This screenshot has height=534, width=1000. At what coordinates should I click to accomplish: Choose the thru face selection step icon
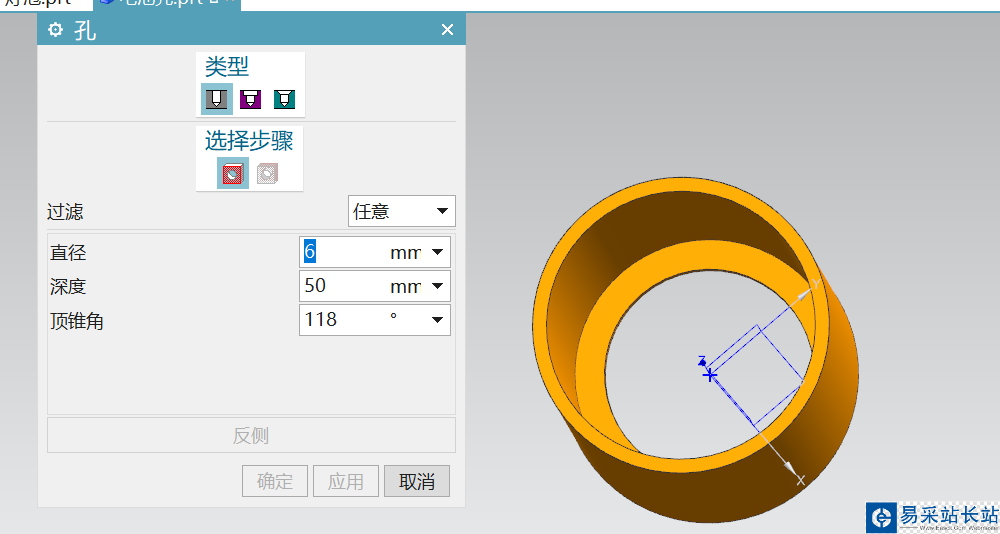click(267, 173)
